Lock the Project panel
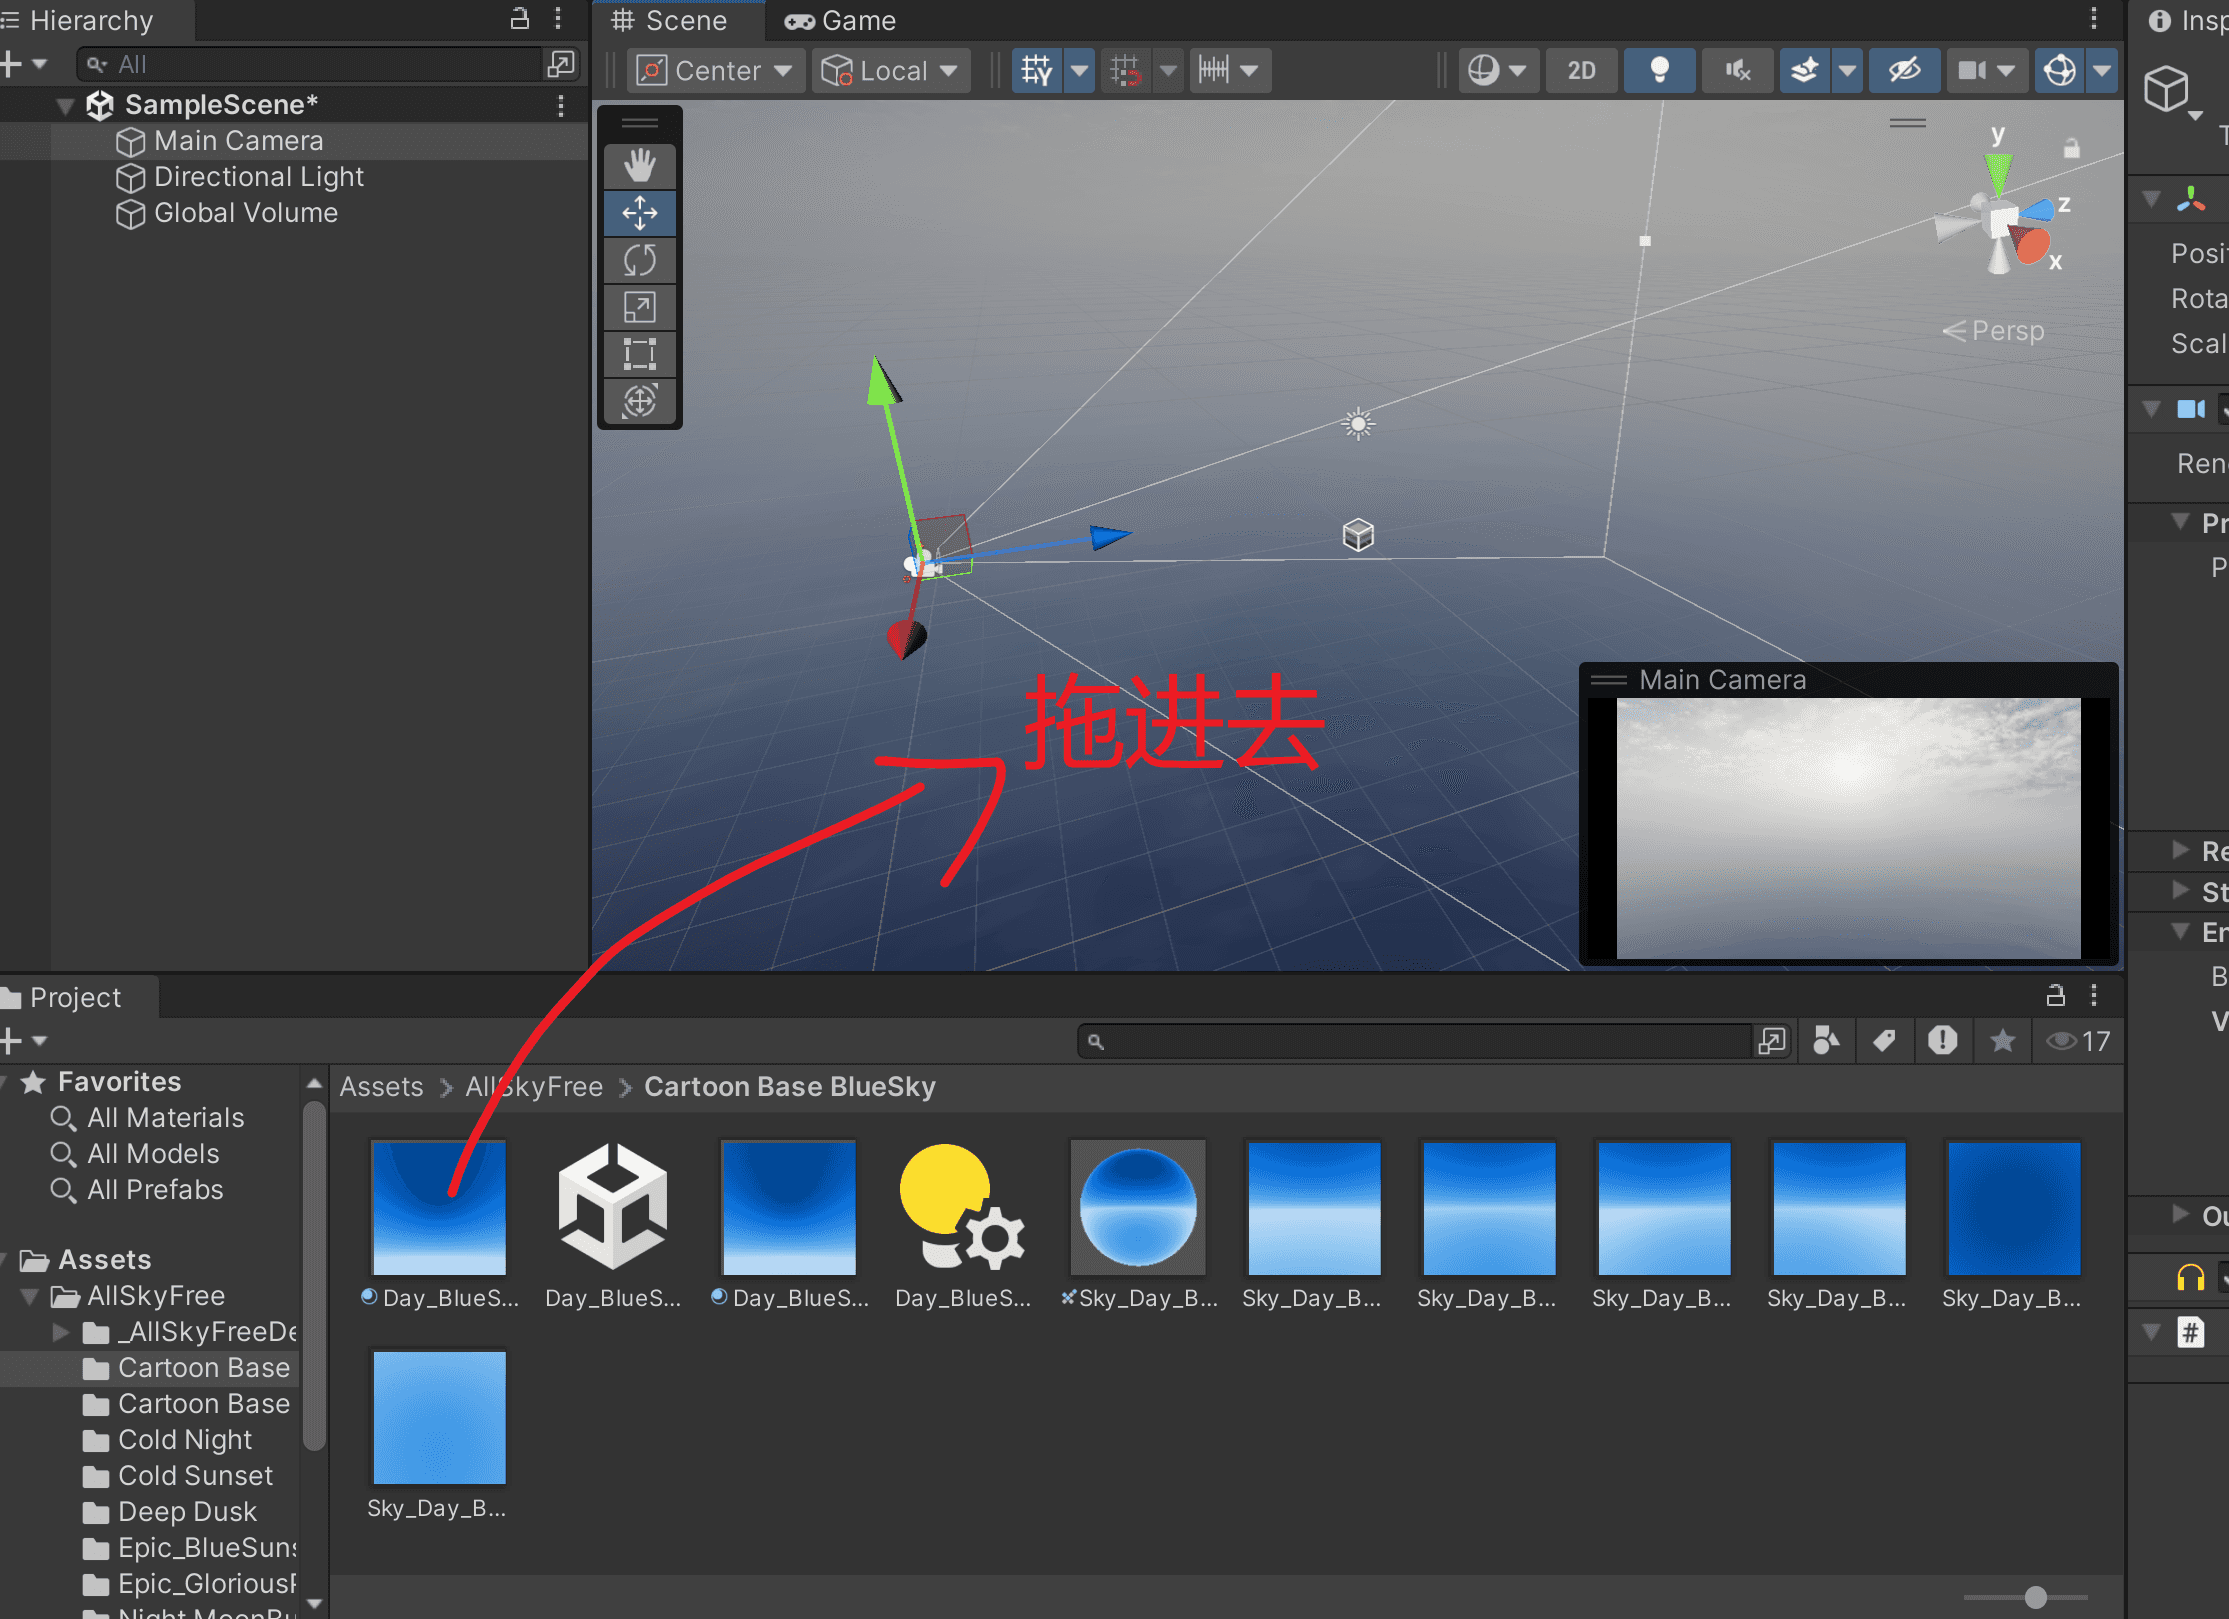 tap(2055, 996)
